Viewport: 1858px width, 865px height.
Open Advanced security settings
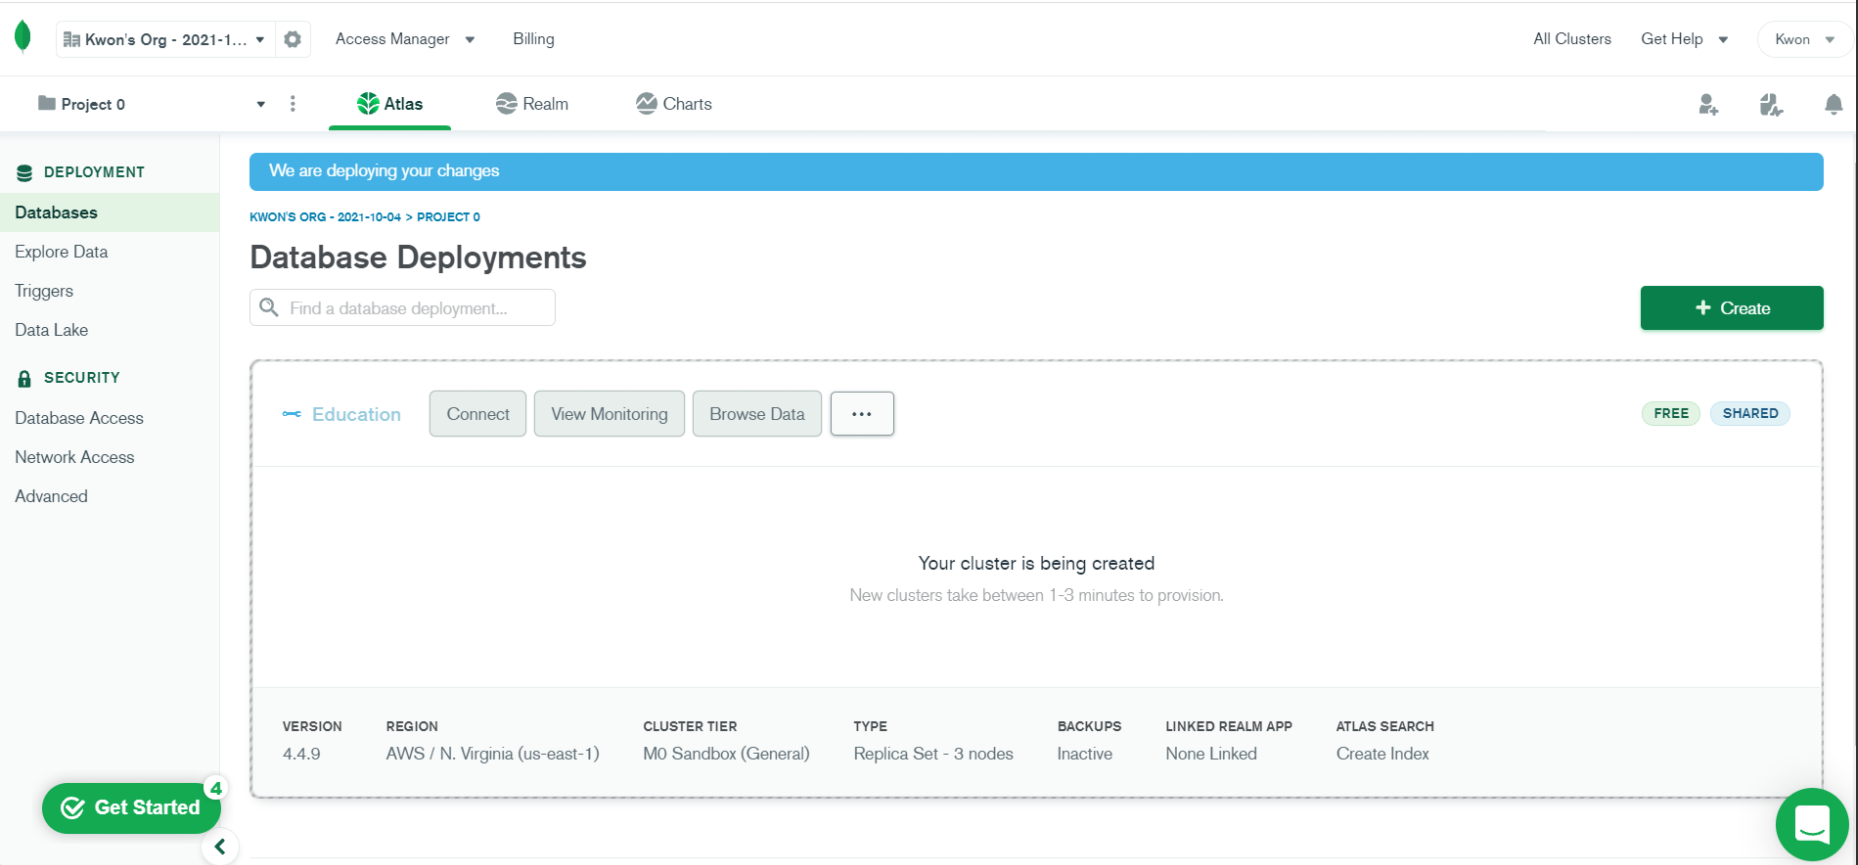(51, 496)
